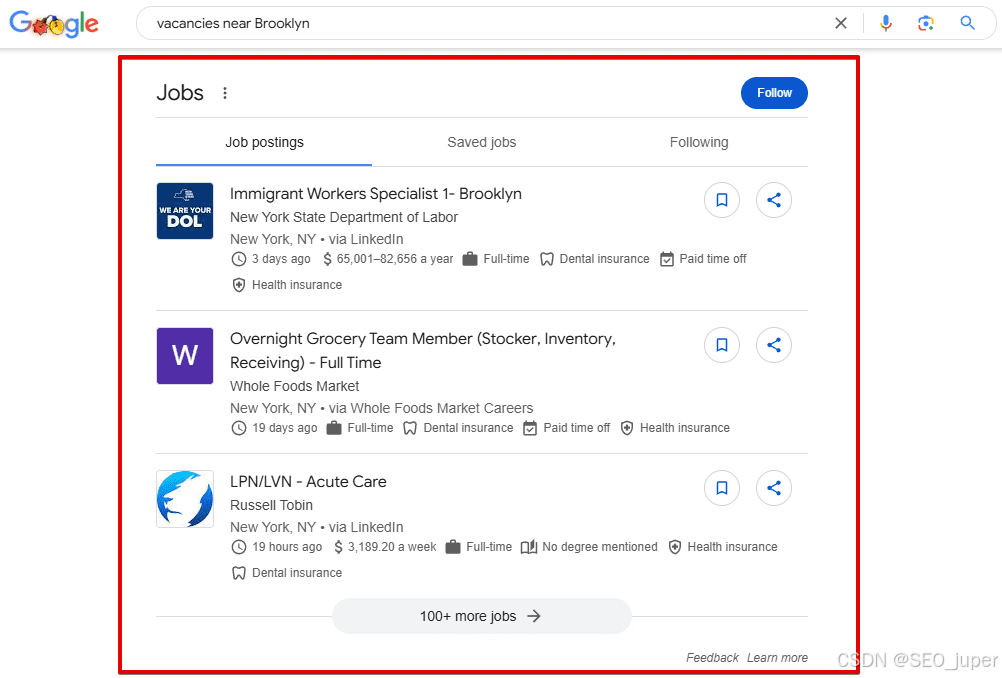
Task: Click the 'No degree mentioned' book icon
Action: (x=529, y=547)
